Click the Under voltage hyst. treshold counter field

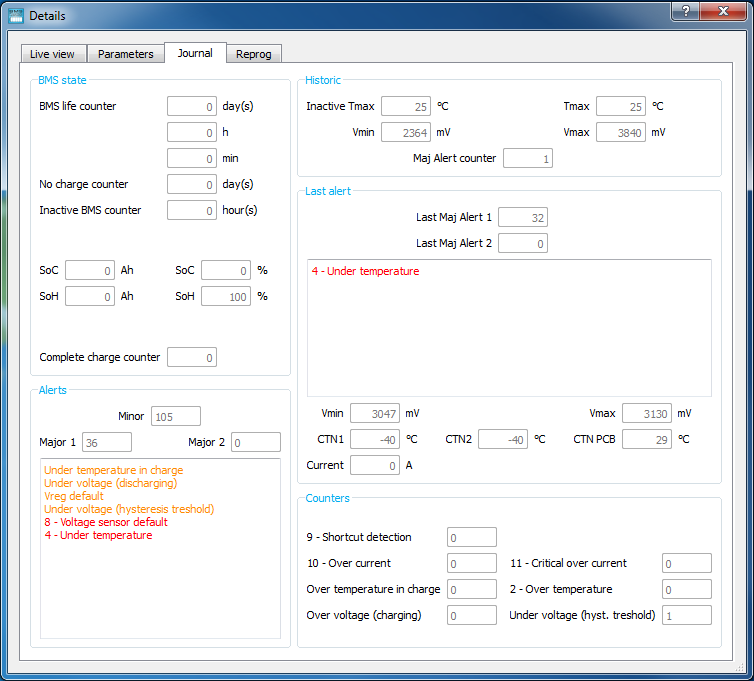[687, 615]
